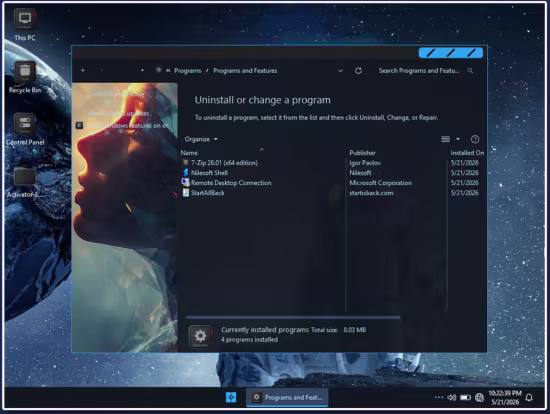Viewport: 550px width, 414px height.
Task: Select Programs and Features breadcrumb
Action: click(245, 71)
